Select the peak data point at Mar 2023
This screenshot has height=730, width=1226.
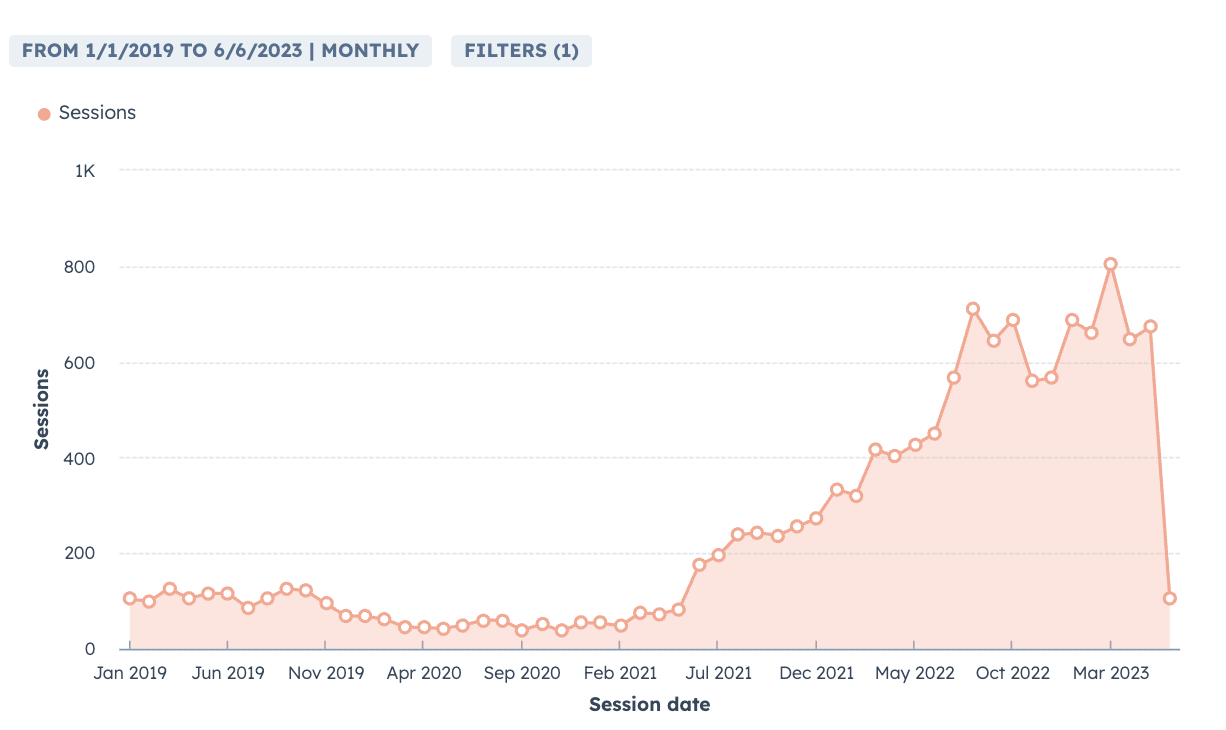1110,264
